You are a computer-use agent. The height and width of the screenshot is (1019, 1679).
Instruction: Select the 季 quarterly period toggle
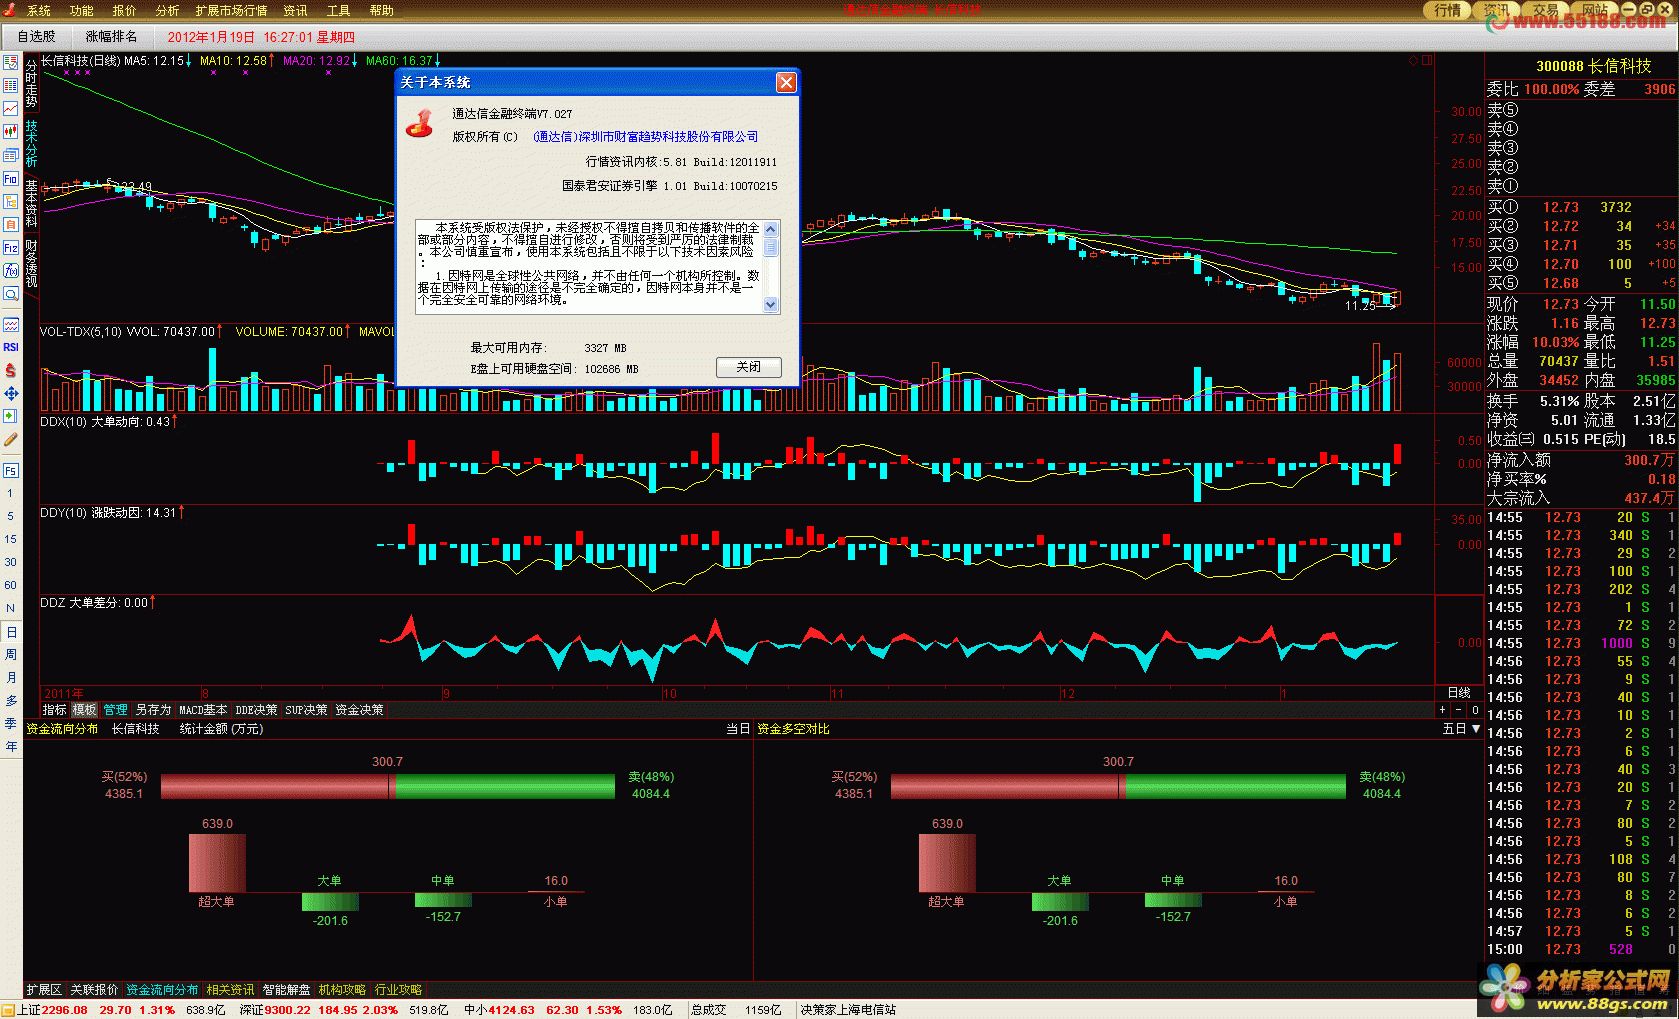[x=11, y=724]
